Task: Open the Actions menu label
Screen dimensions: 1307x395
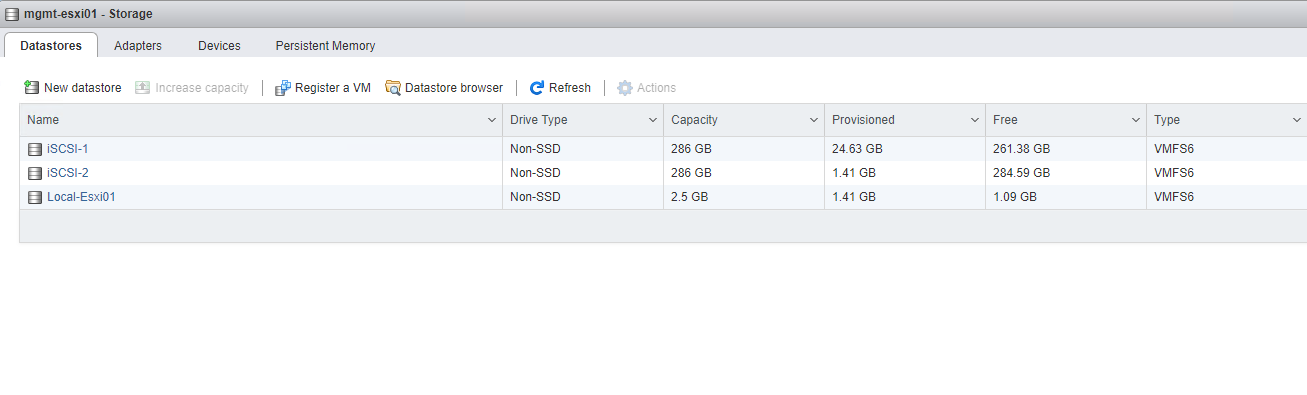Action: (x=657, y=88)
